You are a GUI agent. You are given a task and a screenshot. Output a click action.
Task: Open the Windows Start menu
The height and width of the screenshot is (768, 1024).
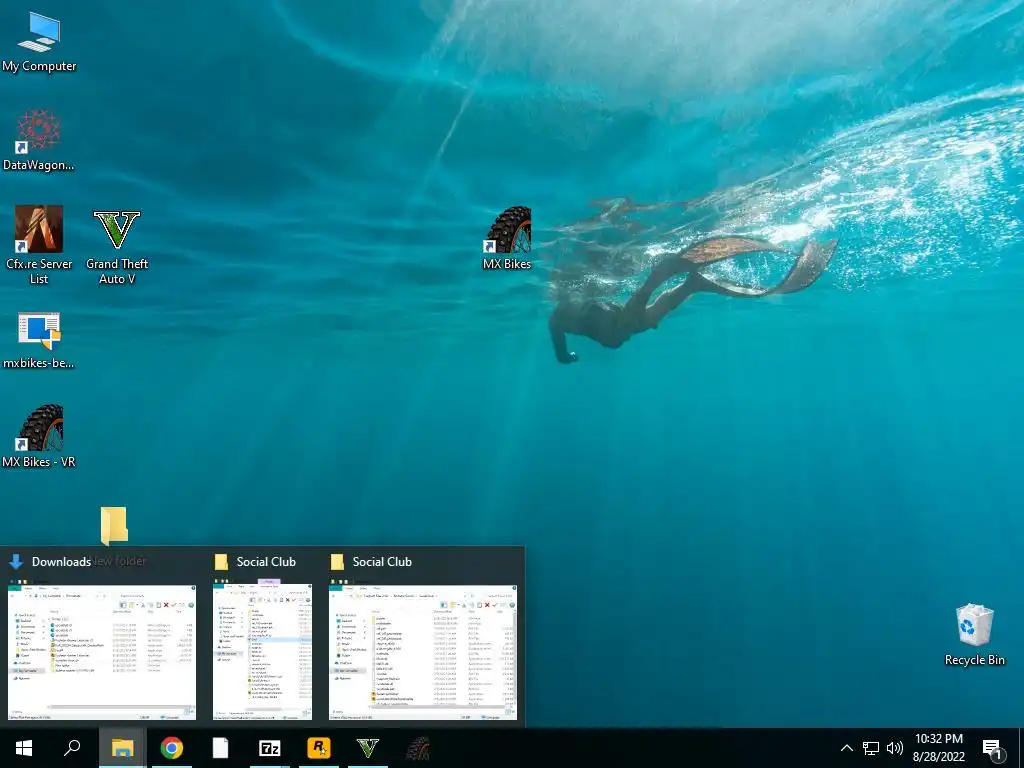tap(24, 748)
